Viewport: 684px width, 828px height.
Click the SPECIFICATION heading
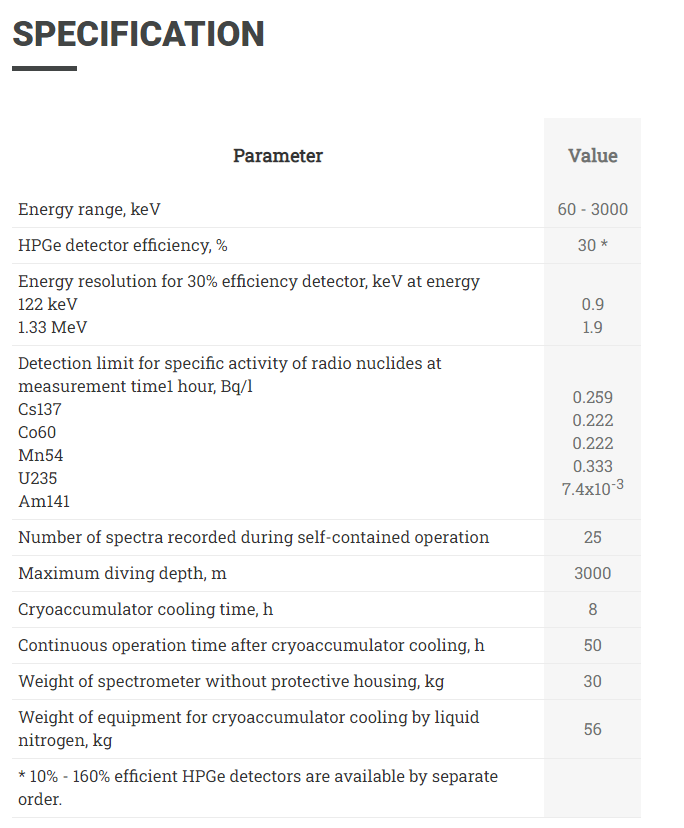[138, 35]
